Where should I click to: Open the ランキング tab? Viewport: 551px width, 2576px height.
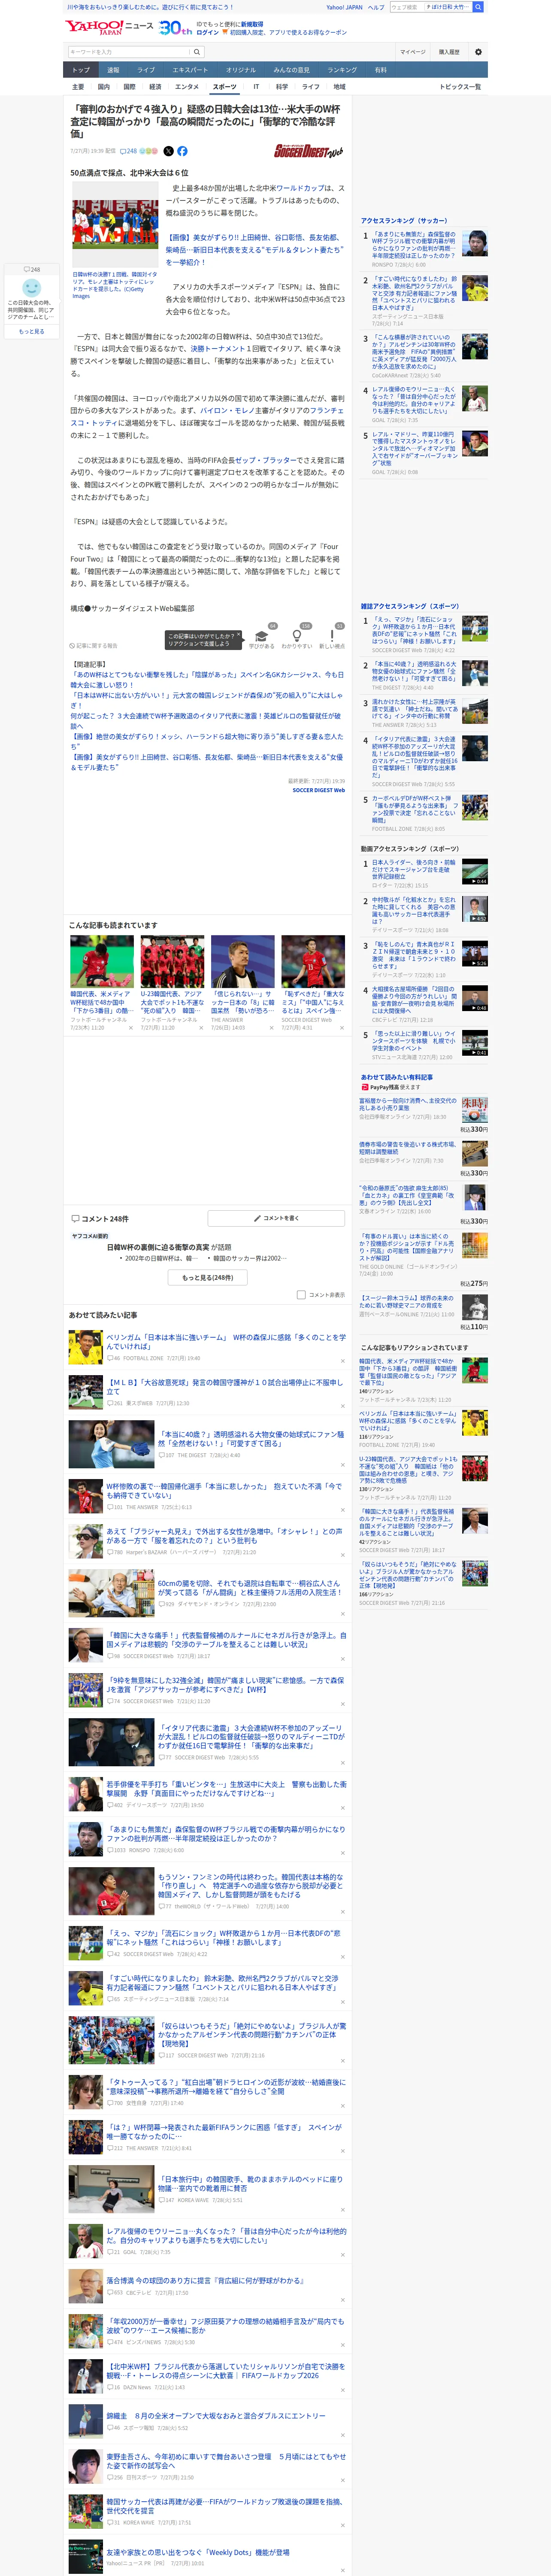tap(342, 70)
